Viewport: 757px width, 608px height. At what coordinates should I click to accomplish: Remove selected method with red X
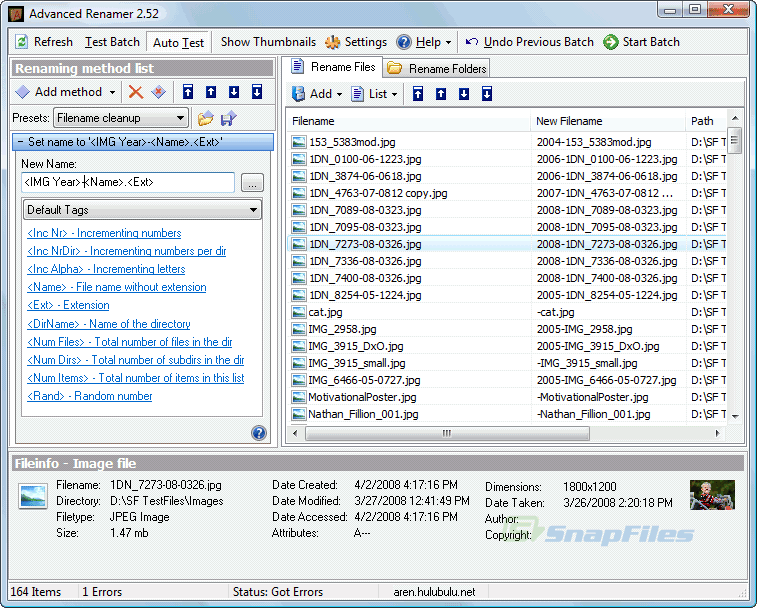pos(136,92)
